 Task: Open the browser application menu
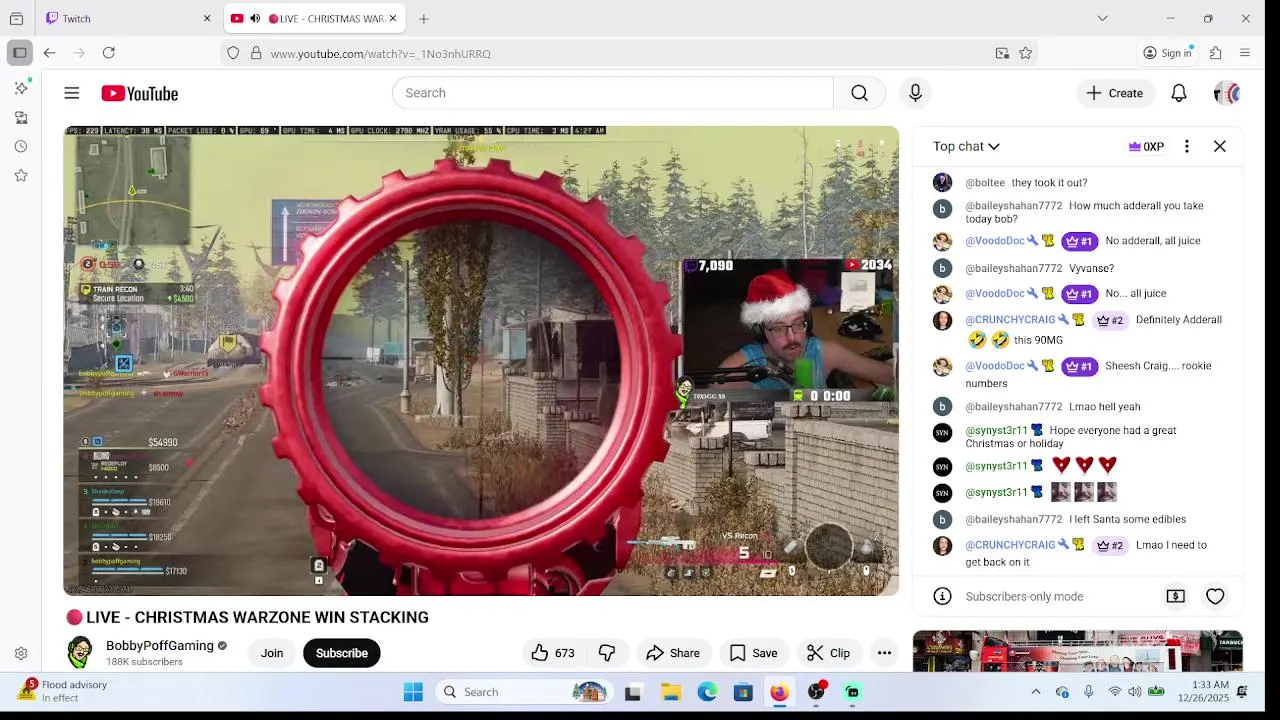1245,53
